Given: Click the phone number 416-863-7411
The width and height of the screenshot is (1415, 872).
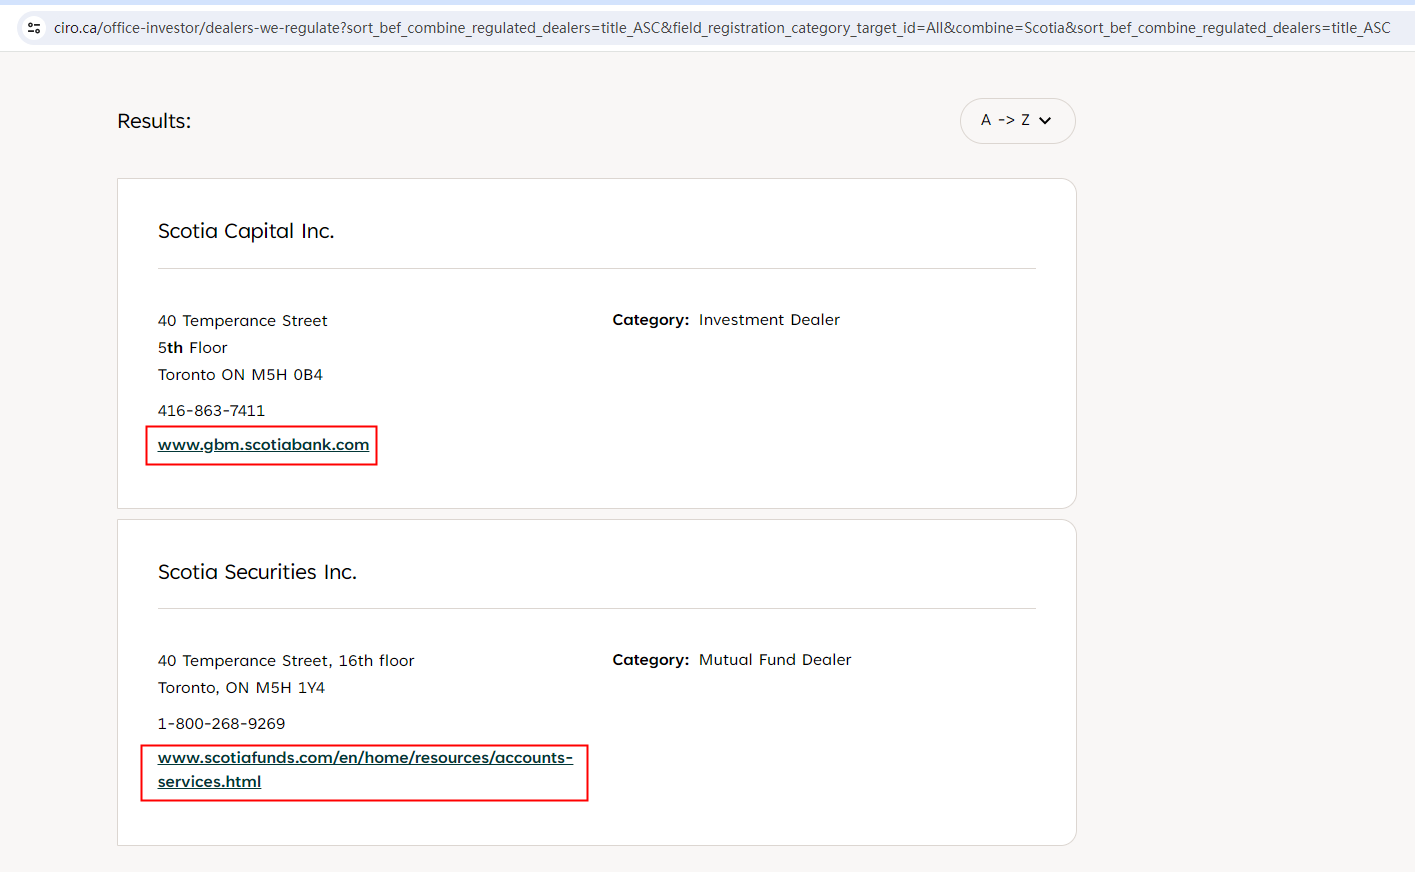Looking at the screenshot, I should coord(211,411).
